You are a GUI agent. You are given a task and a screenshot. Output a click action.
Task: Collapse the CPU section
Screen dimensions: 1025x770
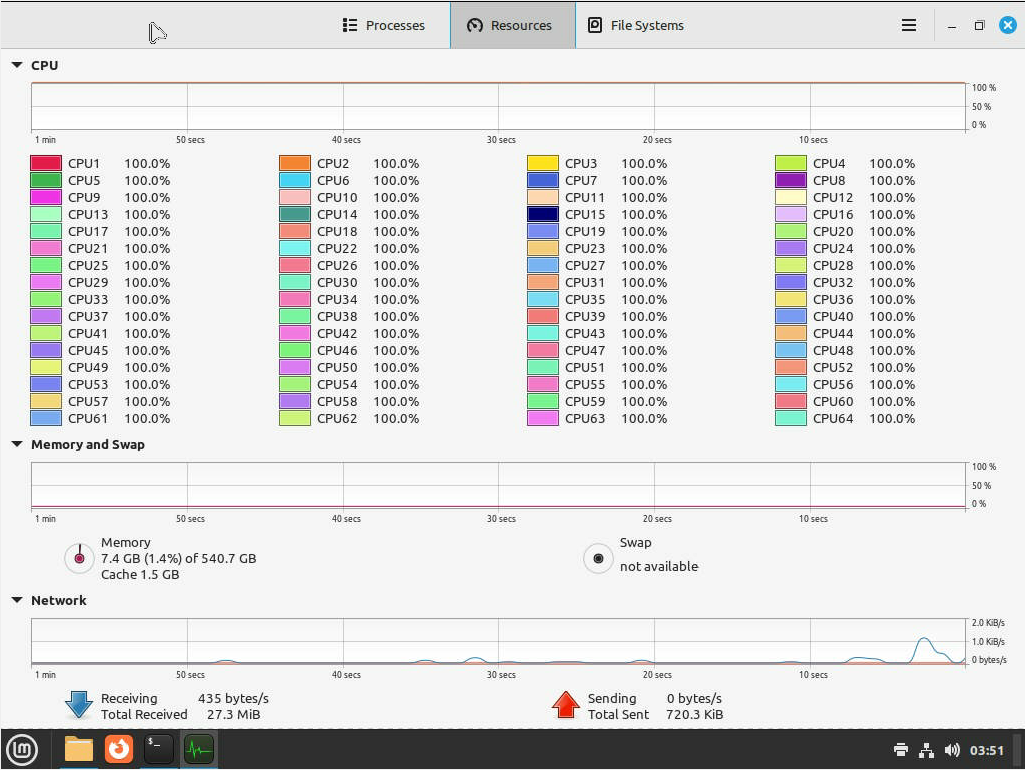coord(17,65)
